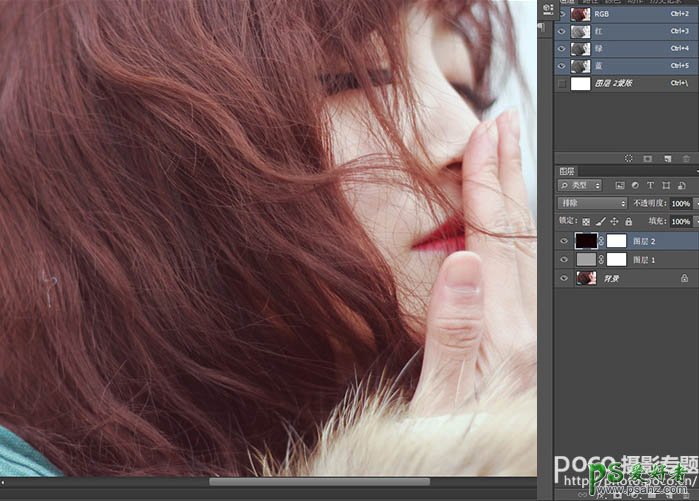
Task: Toggle visibility of 背景 layer
Action: click(565, 278)
